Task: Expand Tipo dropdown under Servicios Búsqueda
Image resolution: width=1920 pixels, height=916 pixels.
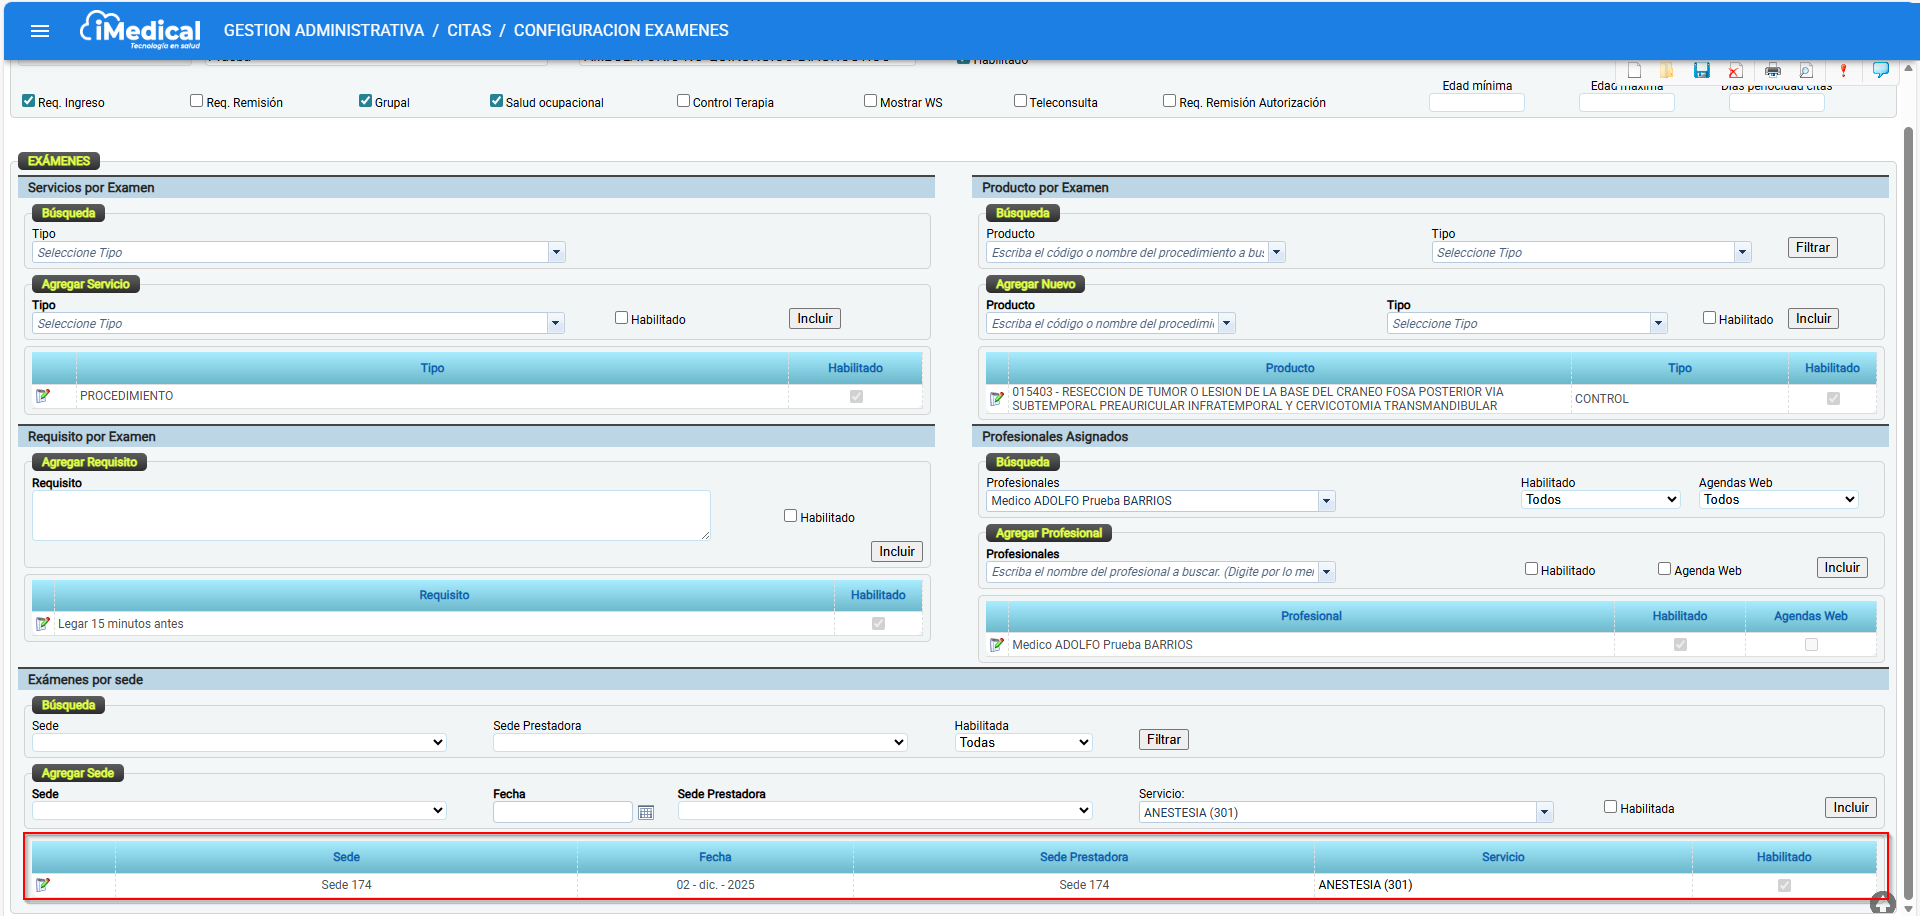Action: [556, 252]
